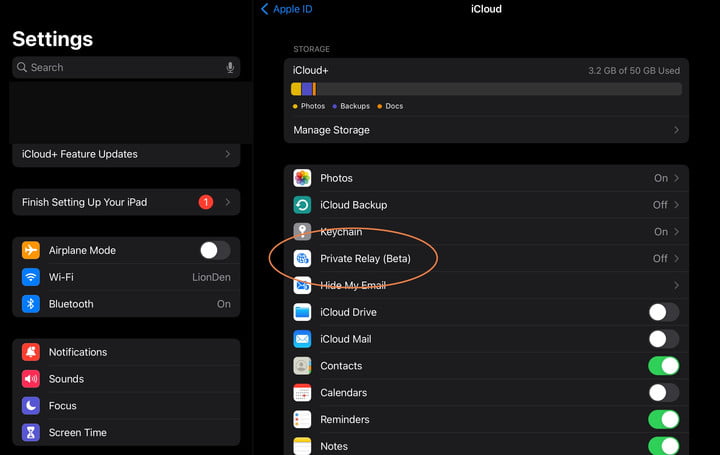Open iCloud+ Feature Updates chevron
This screenshot has width=720, height=455.
click(228, 154)
